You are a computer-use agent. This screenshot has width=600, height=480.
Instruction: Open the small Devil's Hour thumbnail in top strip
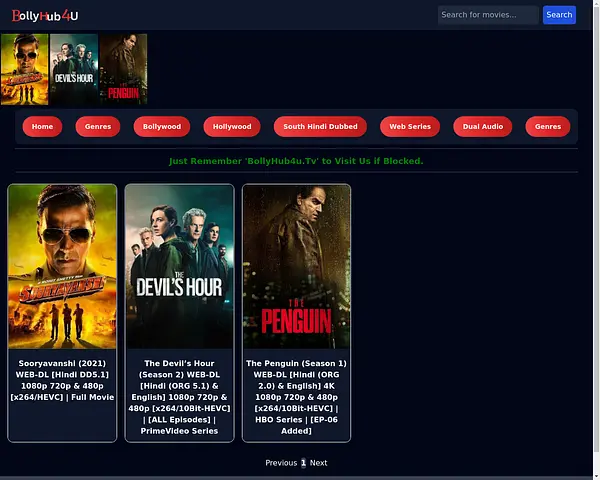point(74,69)
